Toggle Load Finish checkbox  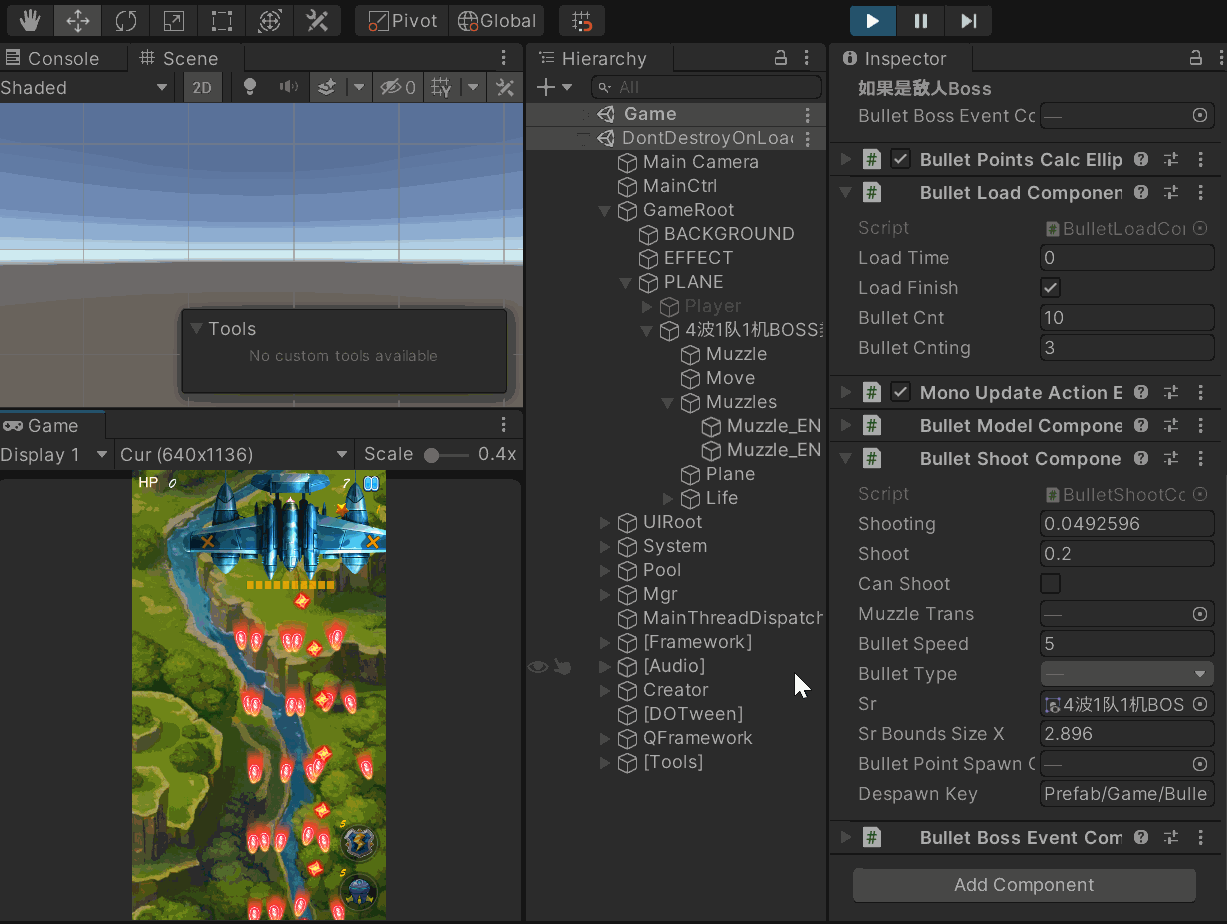point(1050,288)
